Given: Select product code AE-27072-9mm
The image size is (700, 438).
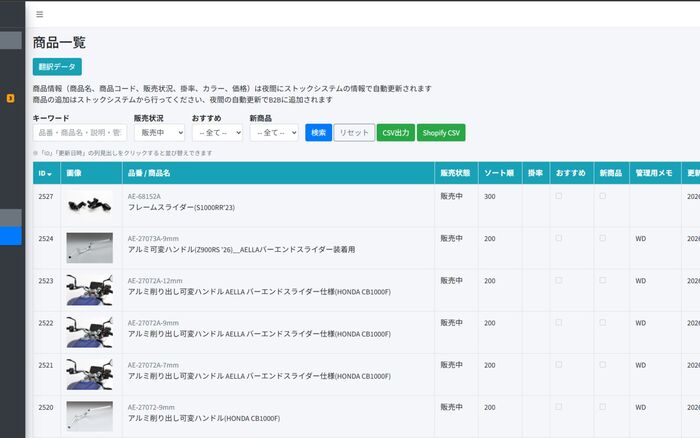Looking at the screenshot, I should pos(151,407).
